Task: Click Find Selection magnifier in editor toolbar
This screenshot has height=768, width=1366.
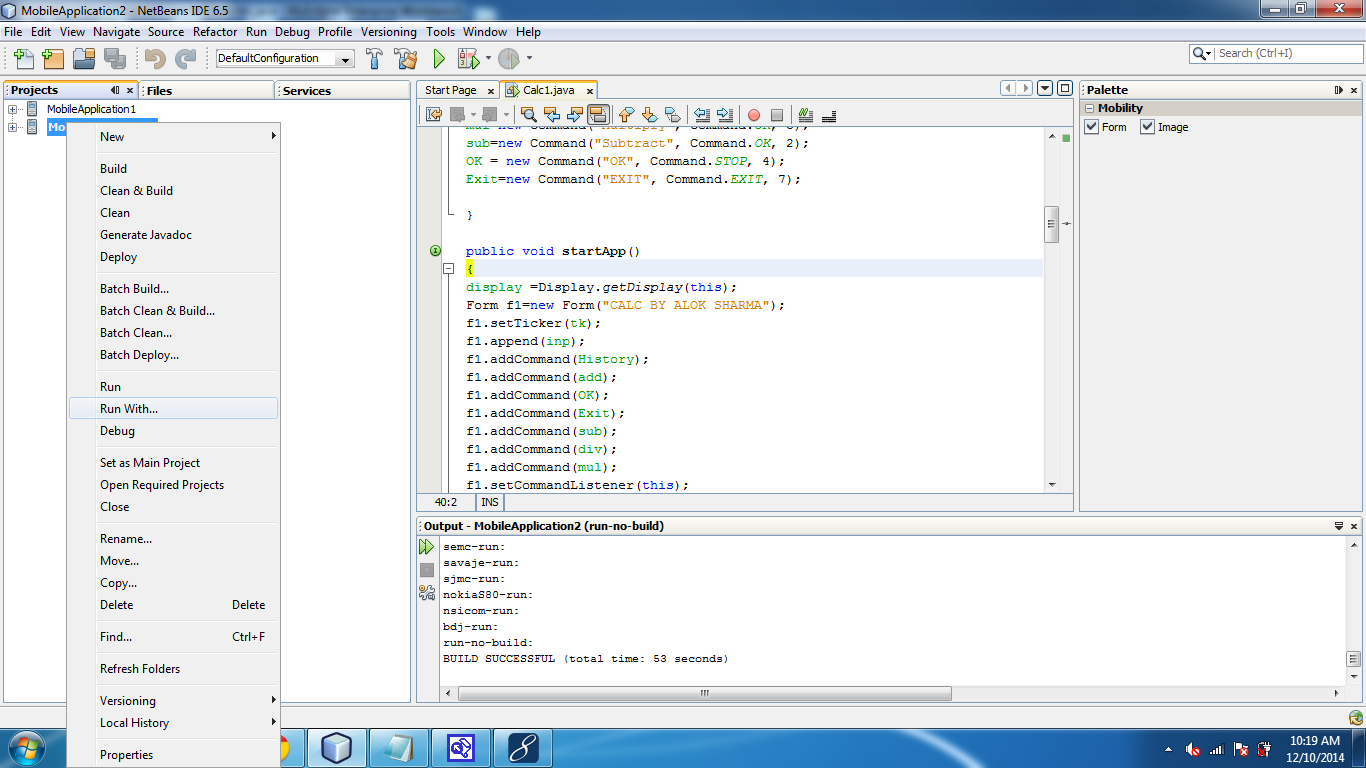Action: (529, 115)
